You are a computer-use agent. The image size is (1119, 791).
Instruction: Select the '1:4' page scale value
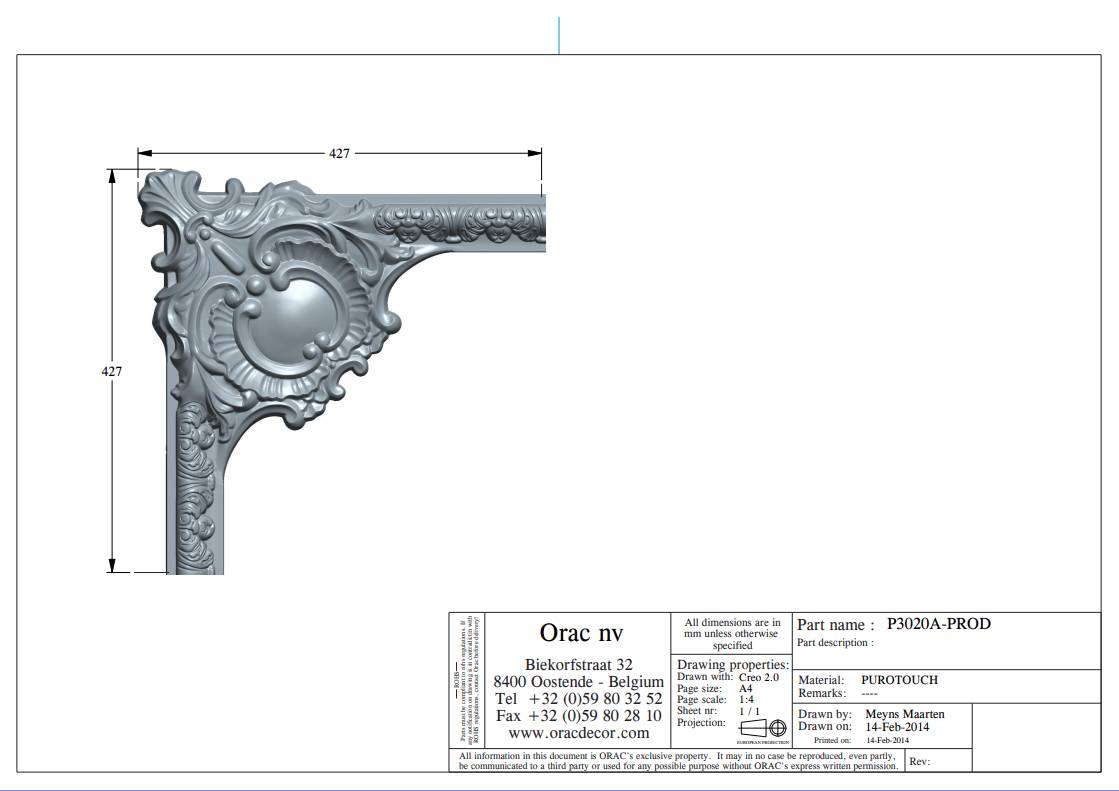coord(746,700)
